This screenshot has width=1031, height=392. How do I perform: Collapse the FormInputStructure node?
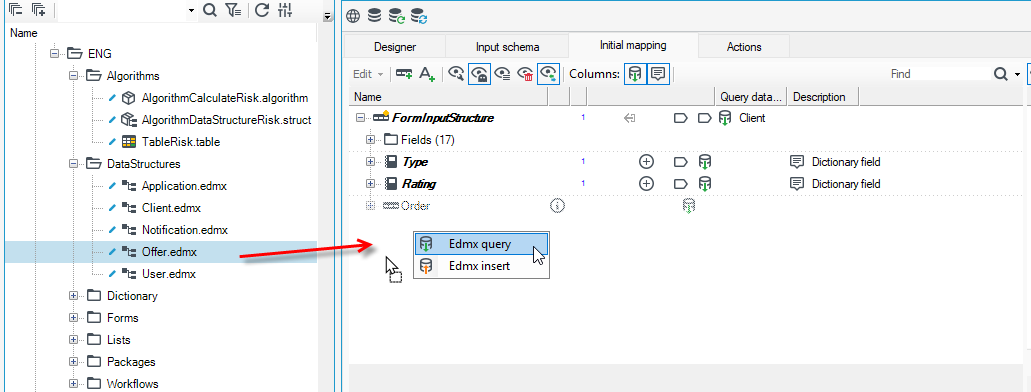point(360,118)
